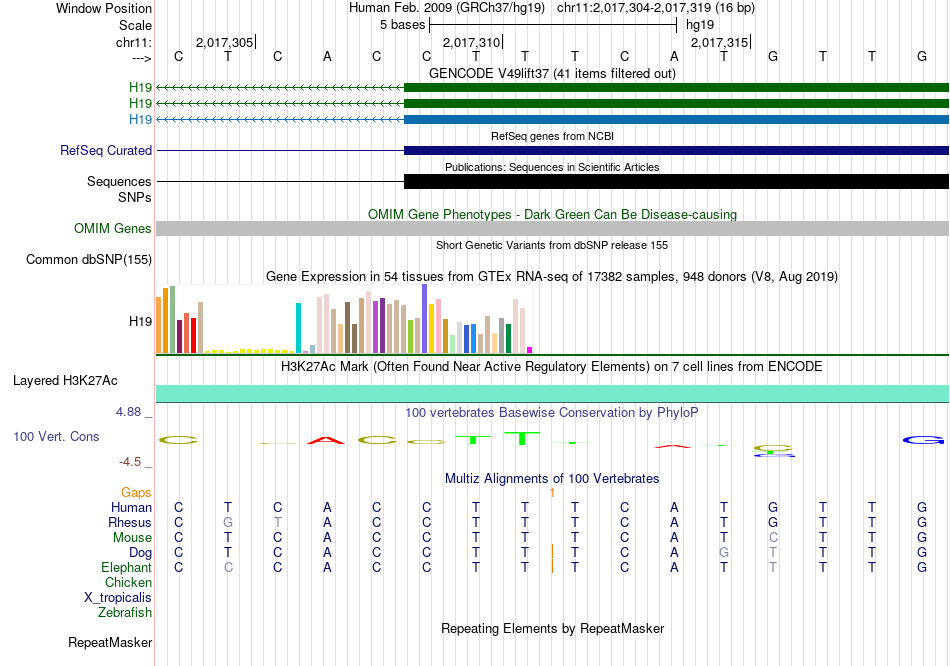Viewport: 950px width, 666px height.
Task: Click the orange Gaps row label
Action: (136, 493)
